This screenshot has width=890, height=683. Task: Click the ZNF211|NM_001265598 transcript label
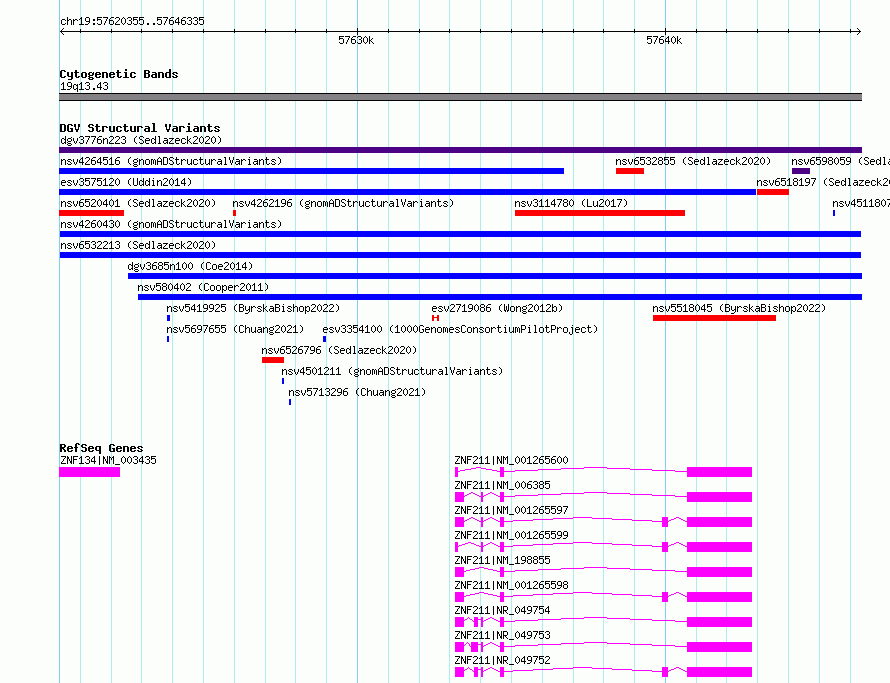(511, 585)
